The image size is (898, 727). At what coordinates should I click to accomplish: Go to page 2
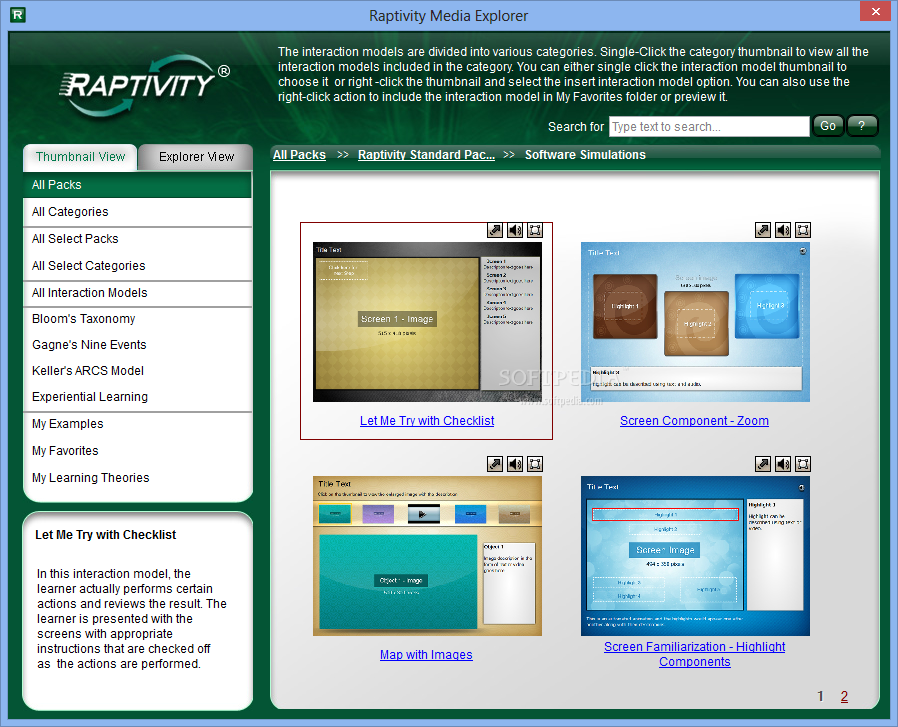coord(844,696)
